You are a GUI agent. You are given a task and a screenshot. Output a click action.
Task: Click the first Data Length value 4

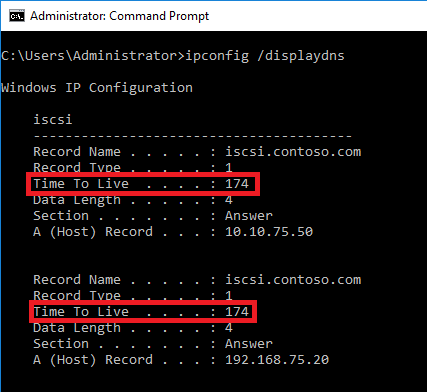[x=229, y=200]
